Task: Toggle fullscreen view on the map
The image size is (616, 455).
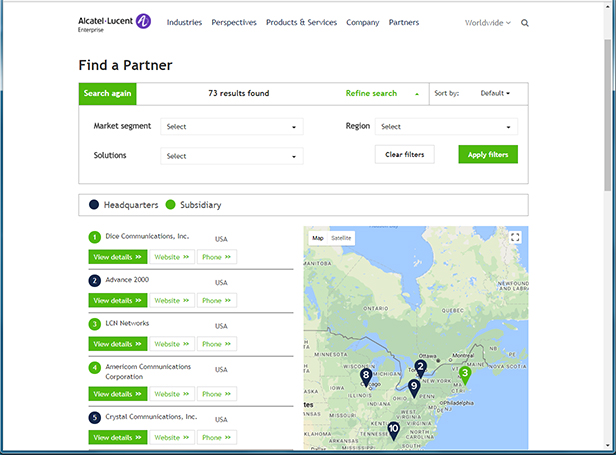Action: point(515,238)
